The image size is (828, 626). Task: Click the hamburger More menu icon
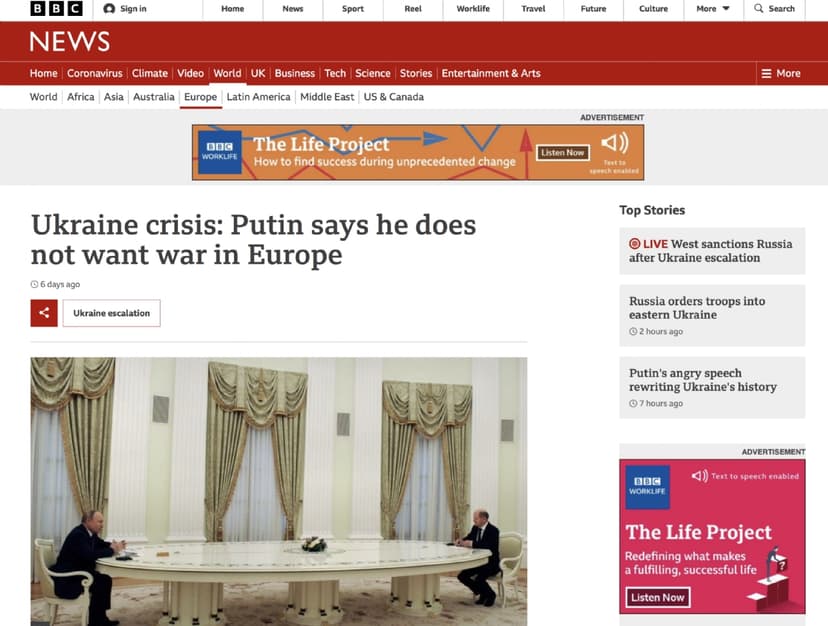tap(766, 73)
